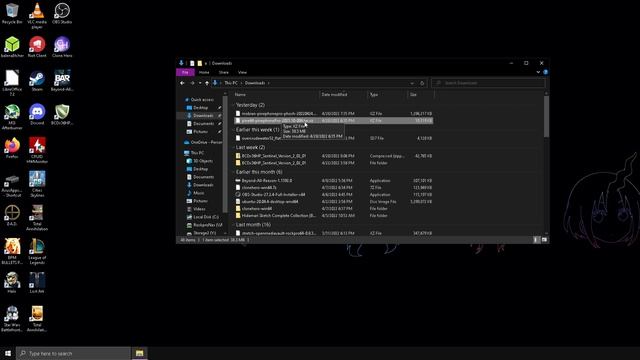The image size is (640, 360).
Task: Click the Search Downloads field
Action: click(x=488, y=83)
